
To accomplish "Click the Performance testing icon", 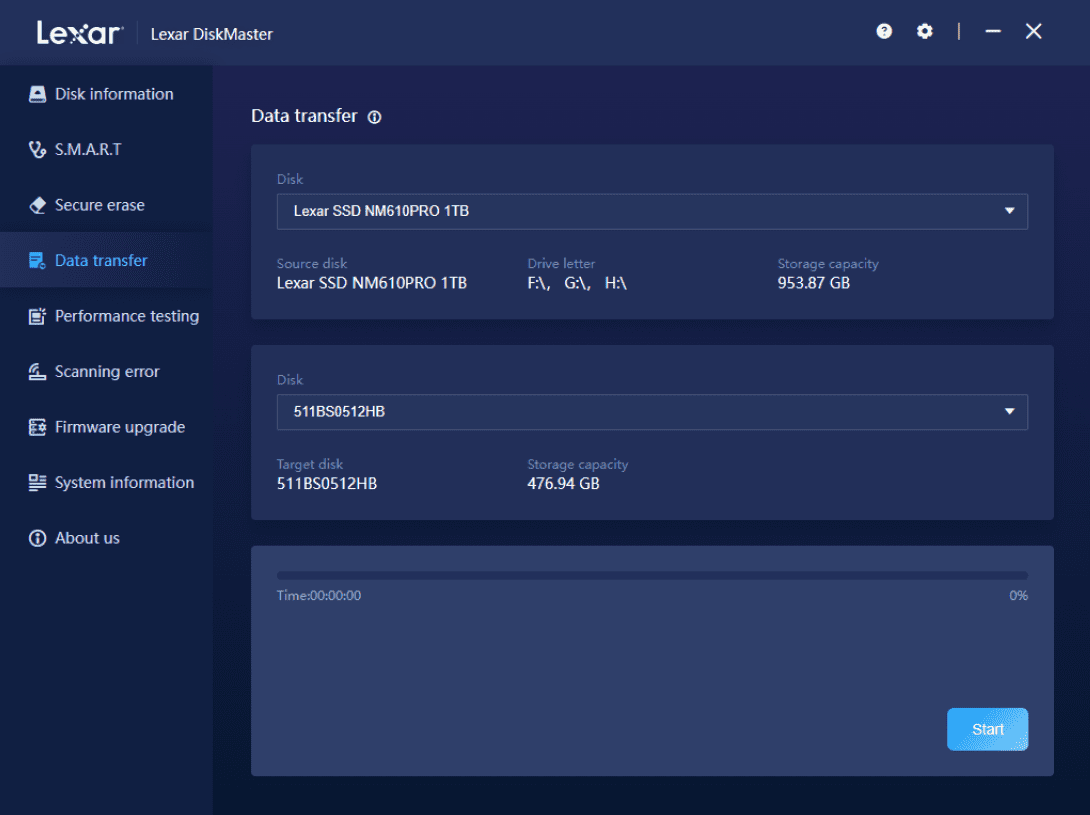I will tap(38, 316).
